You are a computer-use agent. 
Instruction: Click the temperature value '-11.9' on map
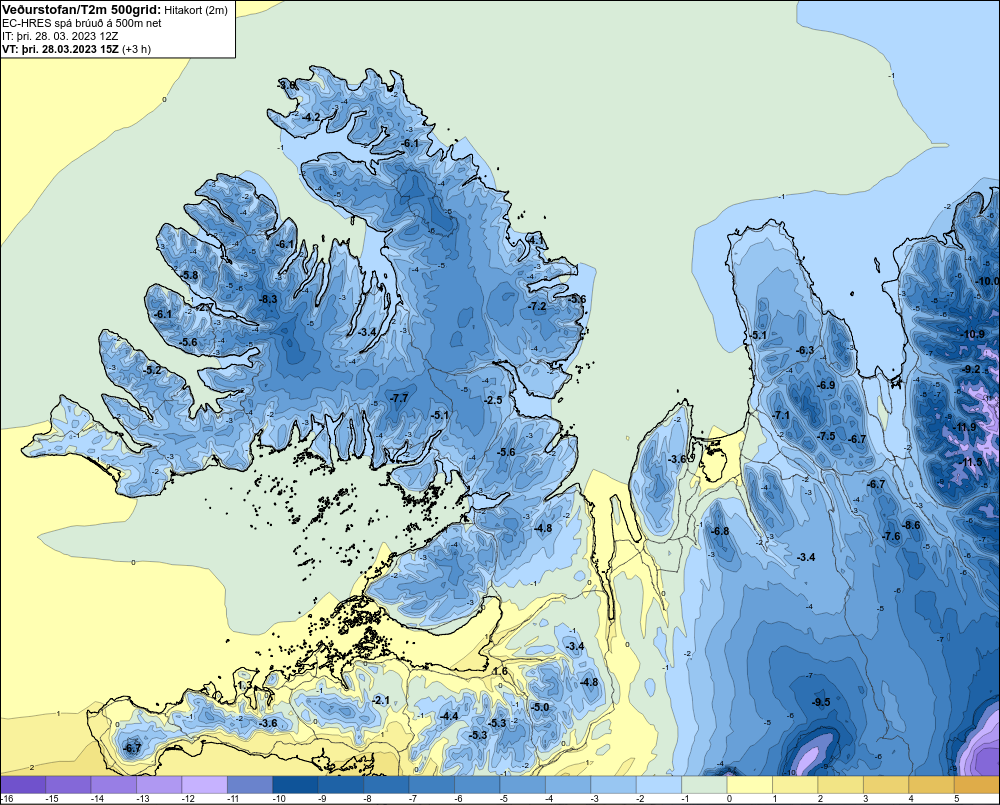point(964,427)
